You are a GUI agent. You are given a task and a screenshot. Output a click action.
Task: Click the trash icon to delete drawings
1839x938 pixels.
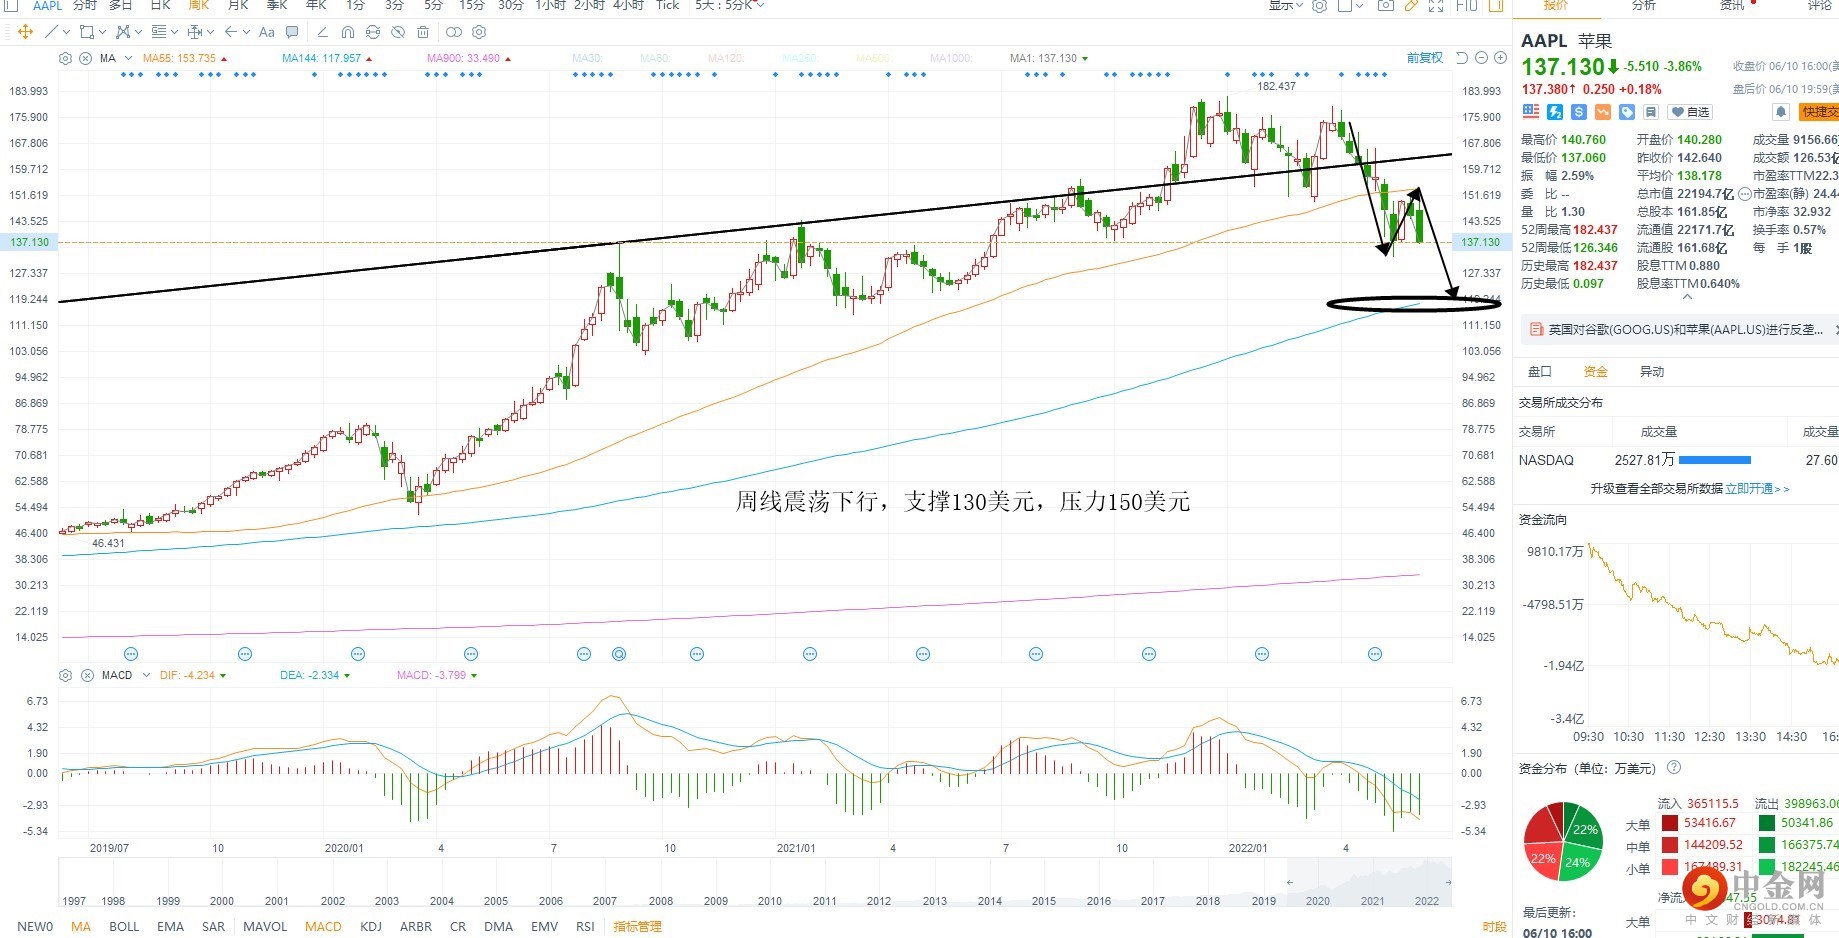click(423, 32)
